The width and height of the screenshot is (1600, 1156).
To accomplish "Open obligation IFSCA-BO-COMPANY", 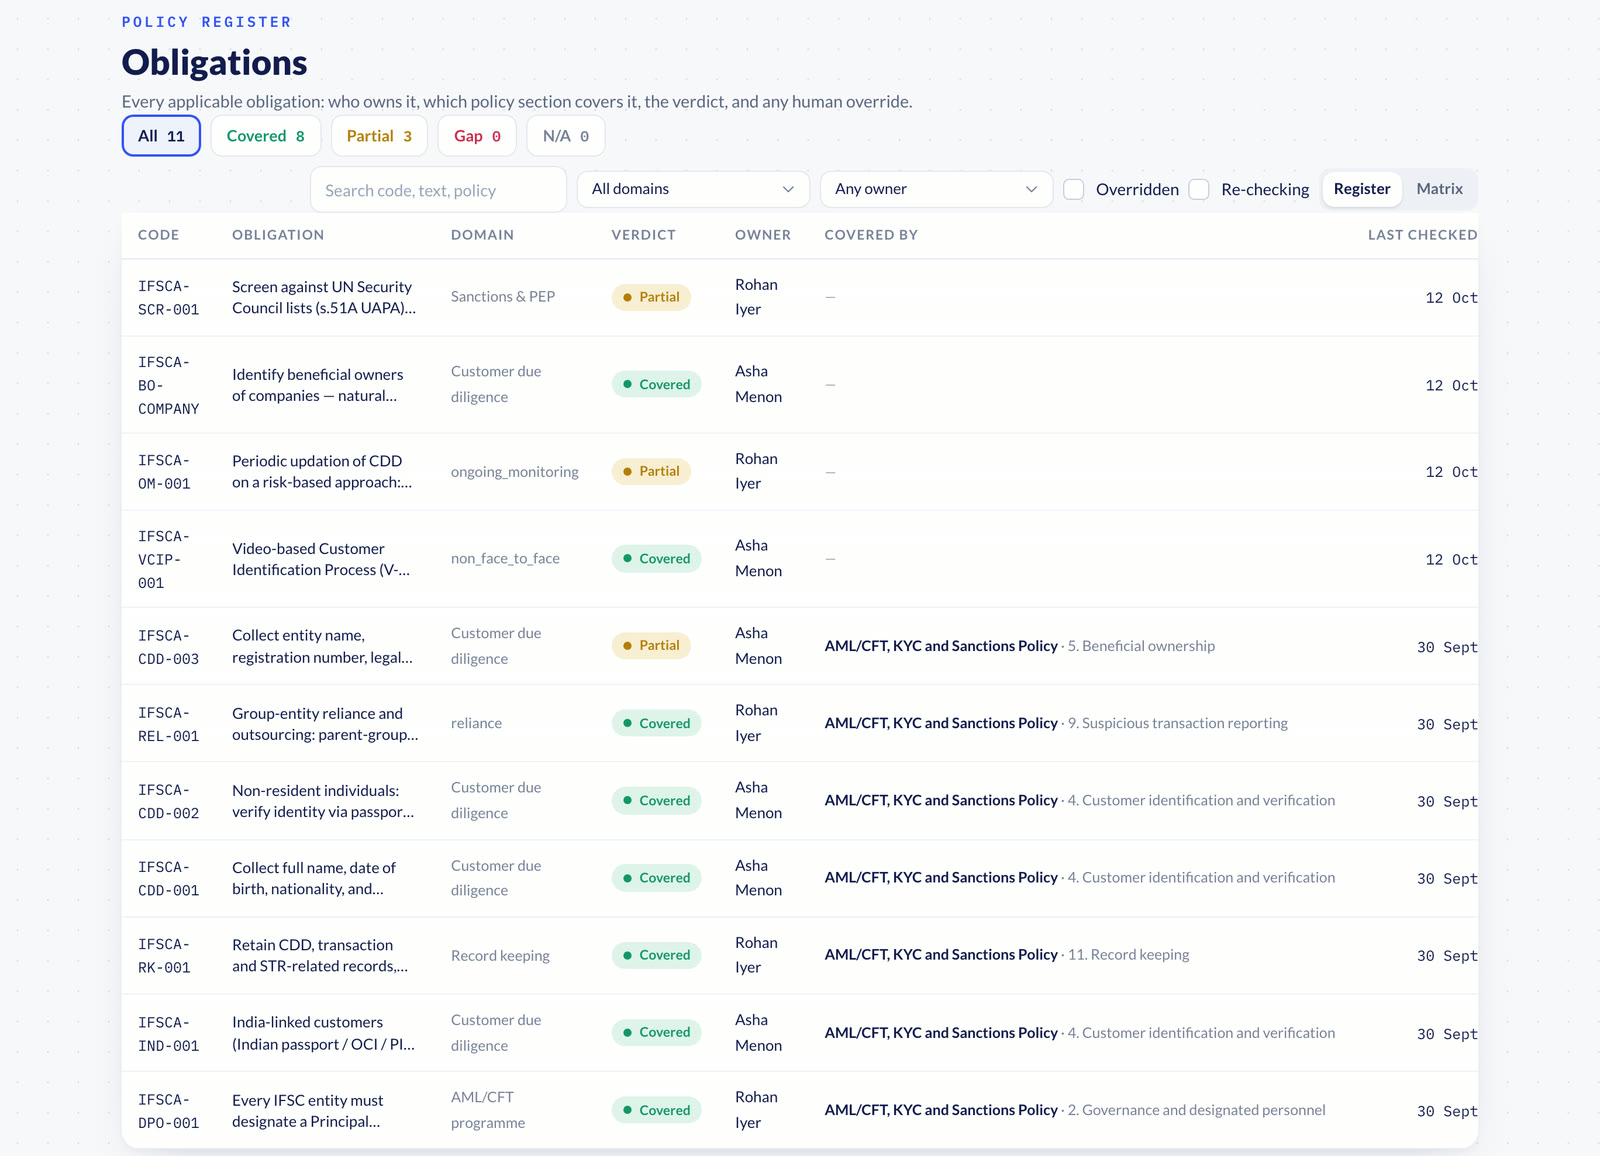I will coord(168,385).
